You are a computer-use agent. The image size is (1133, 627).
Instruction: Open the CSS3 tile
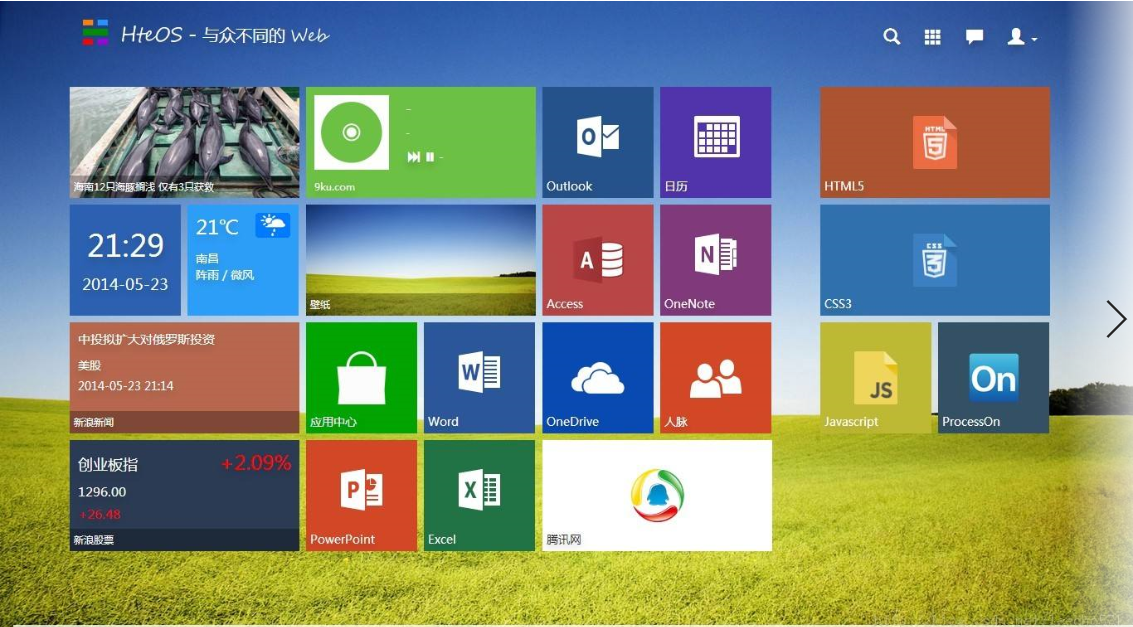point(934,260)
